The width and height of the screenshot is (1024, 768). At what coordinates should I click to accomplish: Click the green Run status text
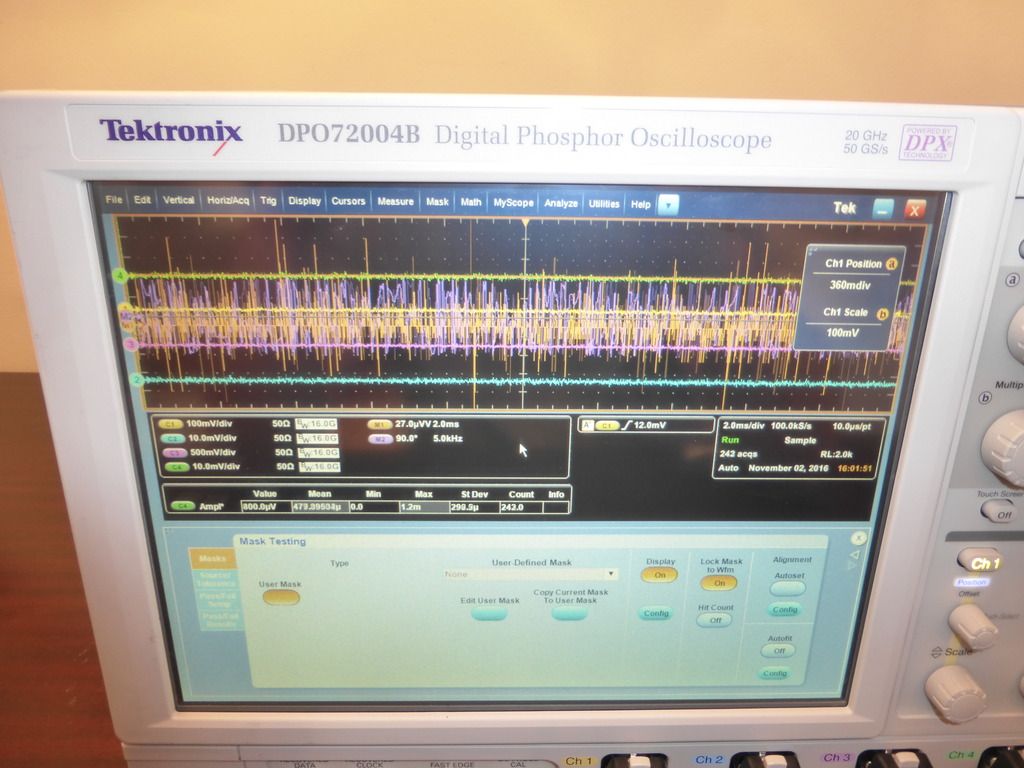click(x=730, y=440)
